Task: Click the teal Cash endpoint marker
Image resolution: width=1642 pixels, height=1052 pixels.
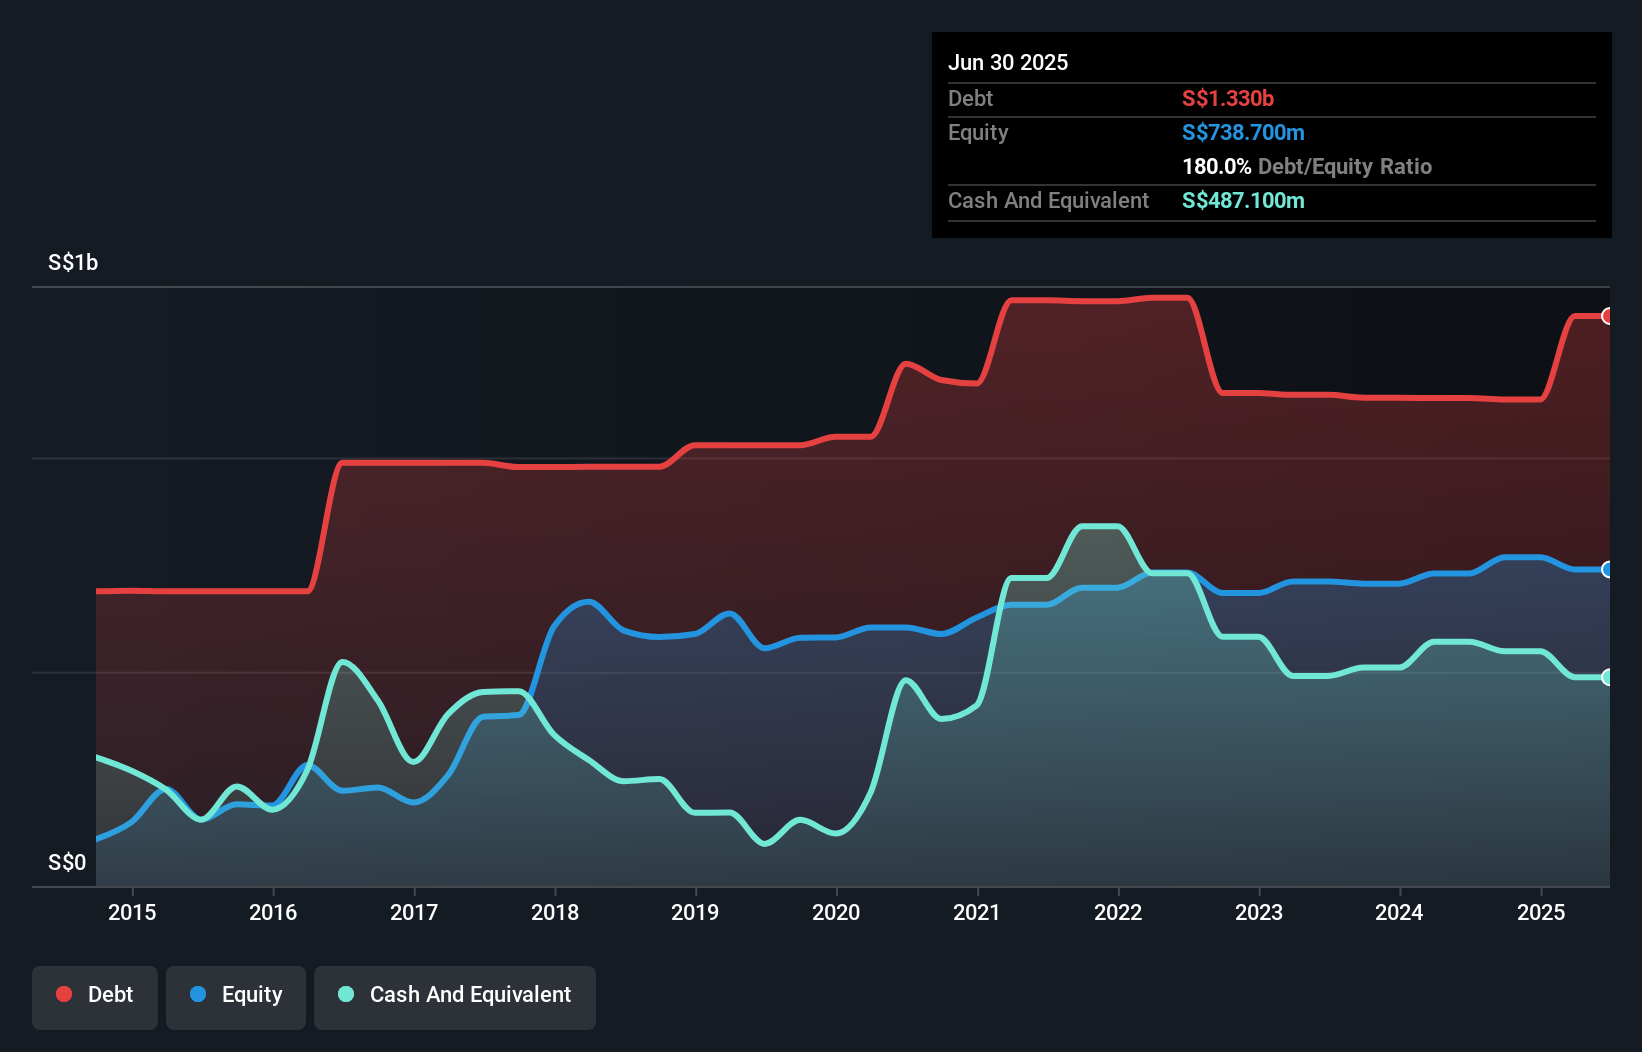Action: 1608,677
